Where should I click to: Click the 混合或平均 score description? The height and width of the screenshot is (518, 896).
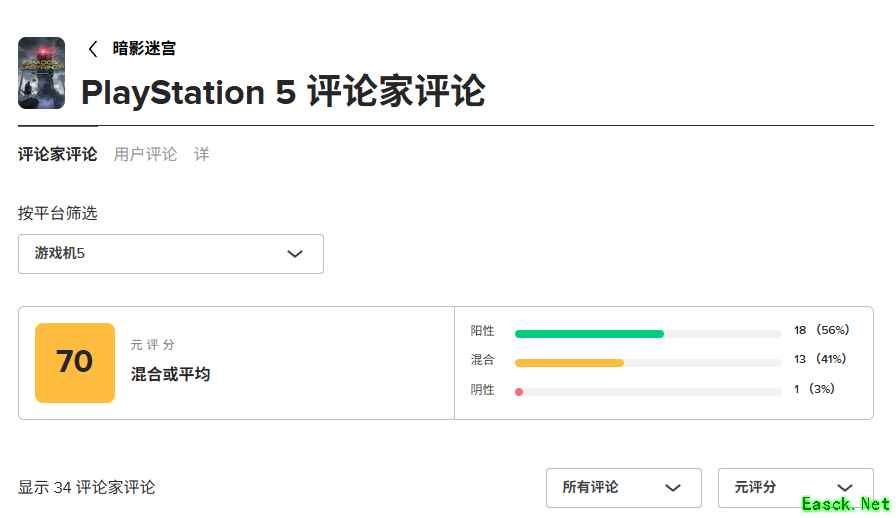[x=170, y=374]
